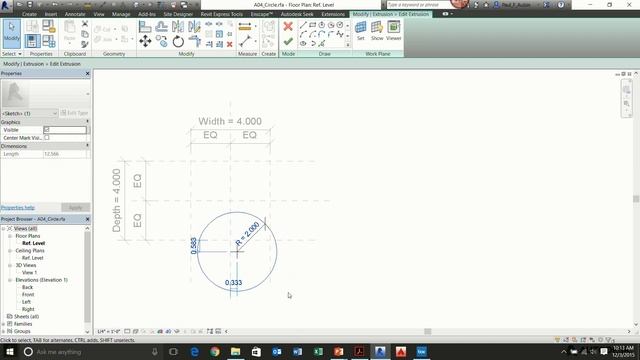Viewport: 640px width, 360px height.
Task: Enable the Center Mark Visible checkbox
Action: [47, 138]
